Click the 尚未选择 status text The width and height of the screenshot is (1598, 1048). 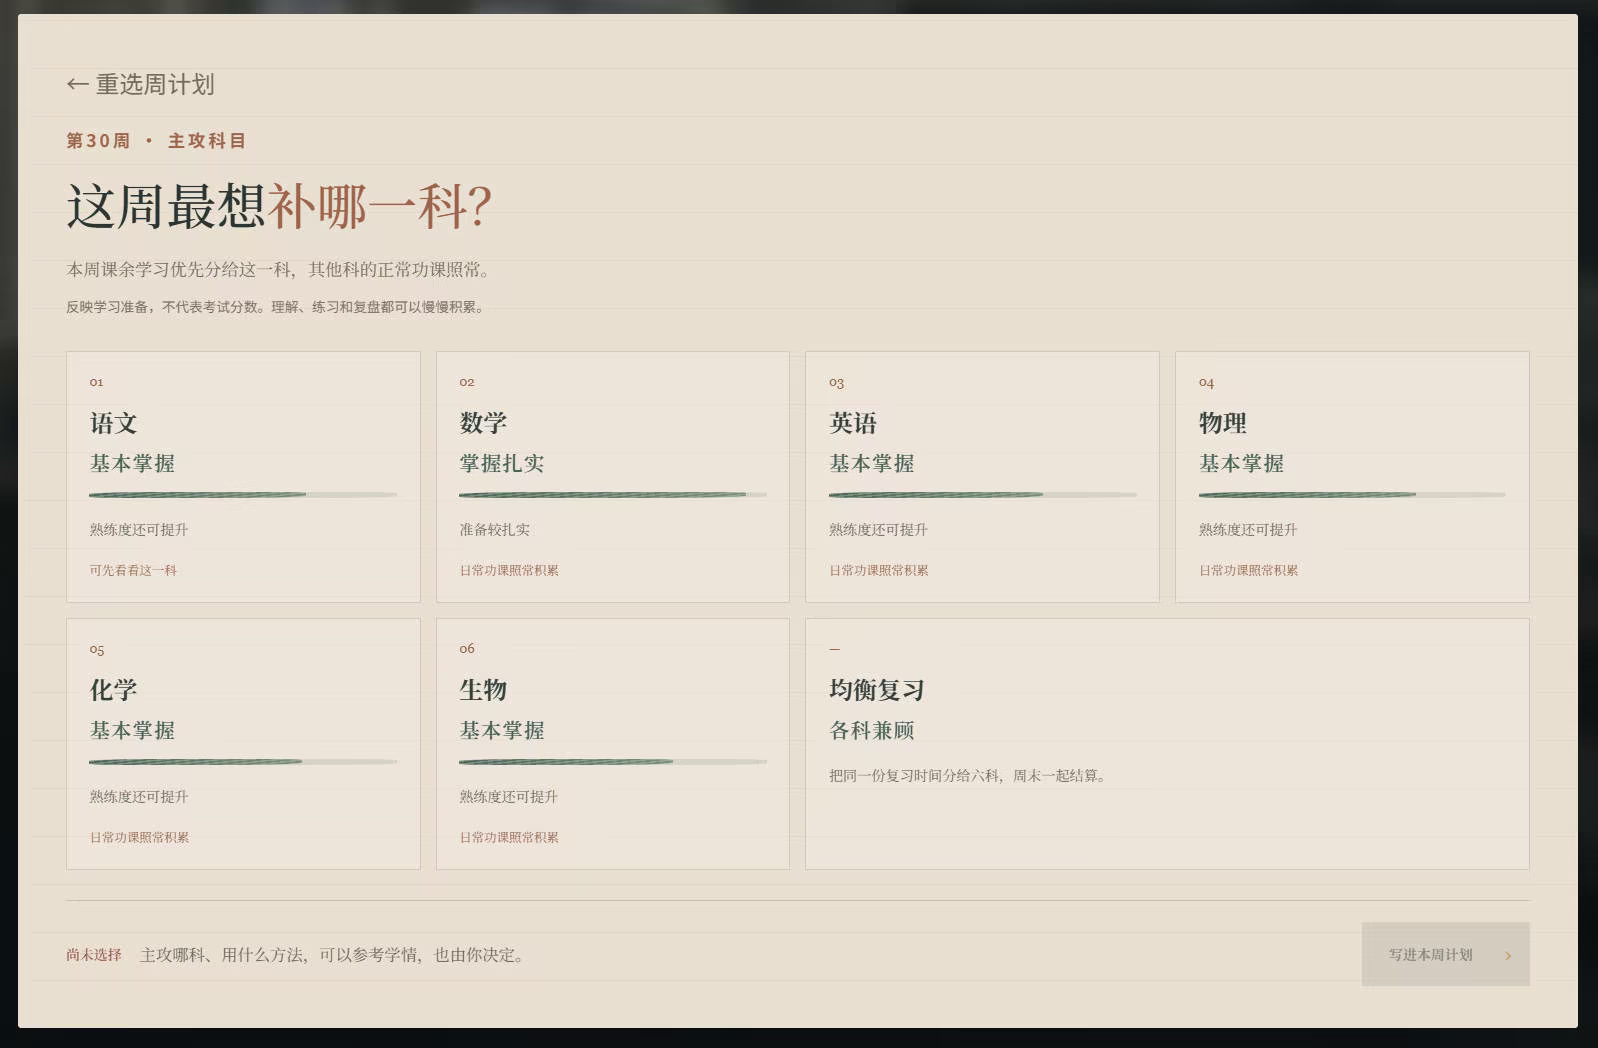pos(94,955)
